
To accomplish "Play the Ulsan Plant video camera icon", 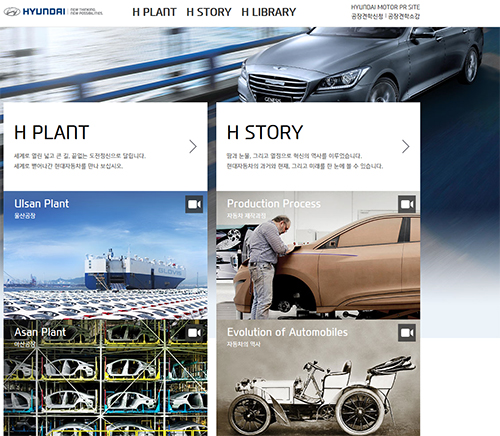I will coord(194,204).
